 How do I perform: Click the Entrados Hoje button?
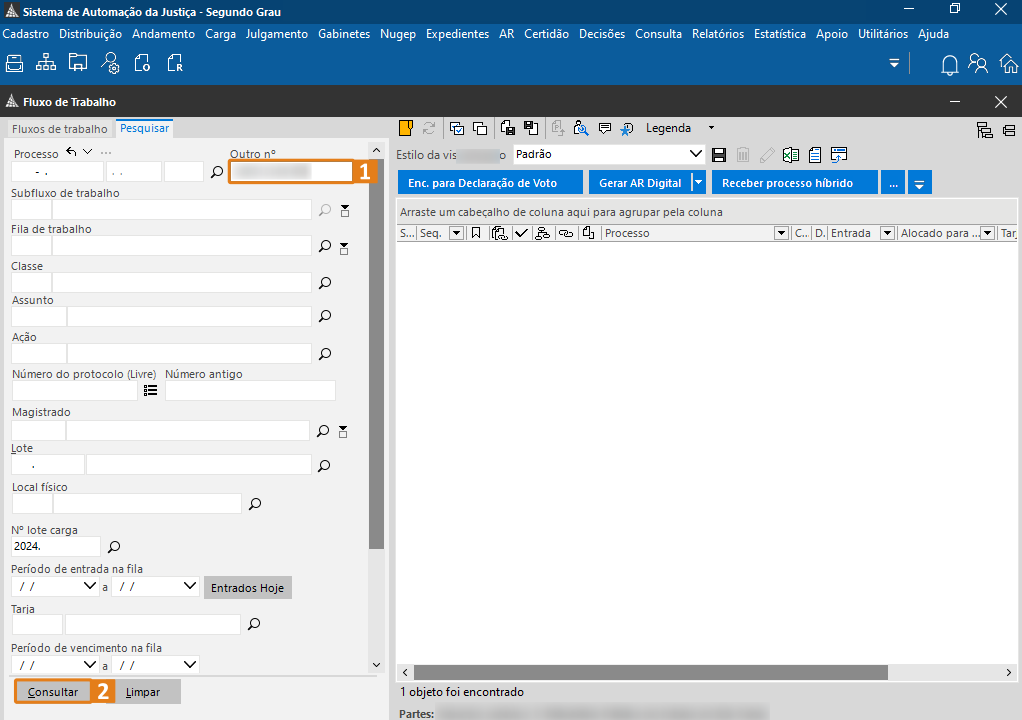coord(247,588)
